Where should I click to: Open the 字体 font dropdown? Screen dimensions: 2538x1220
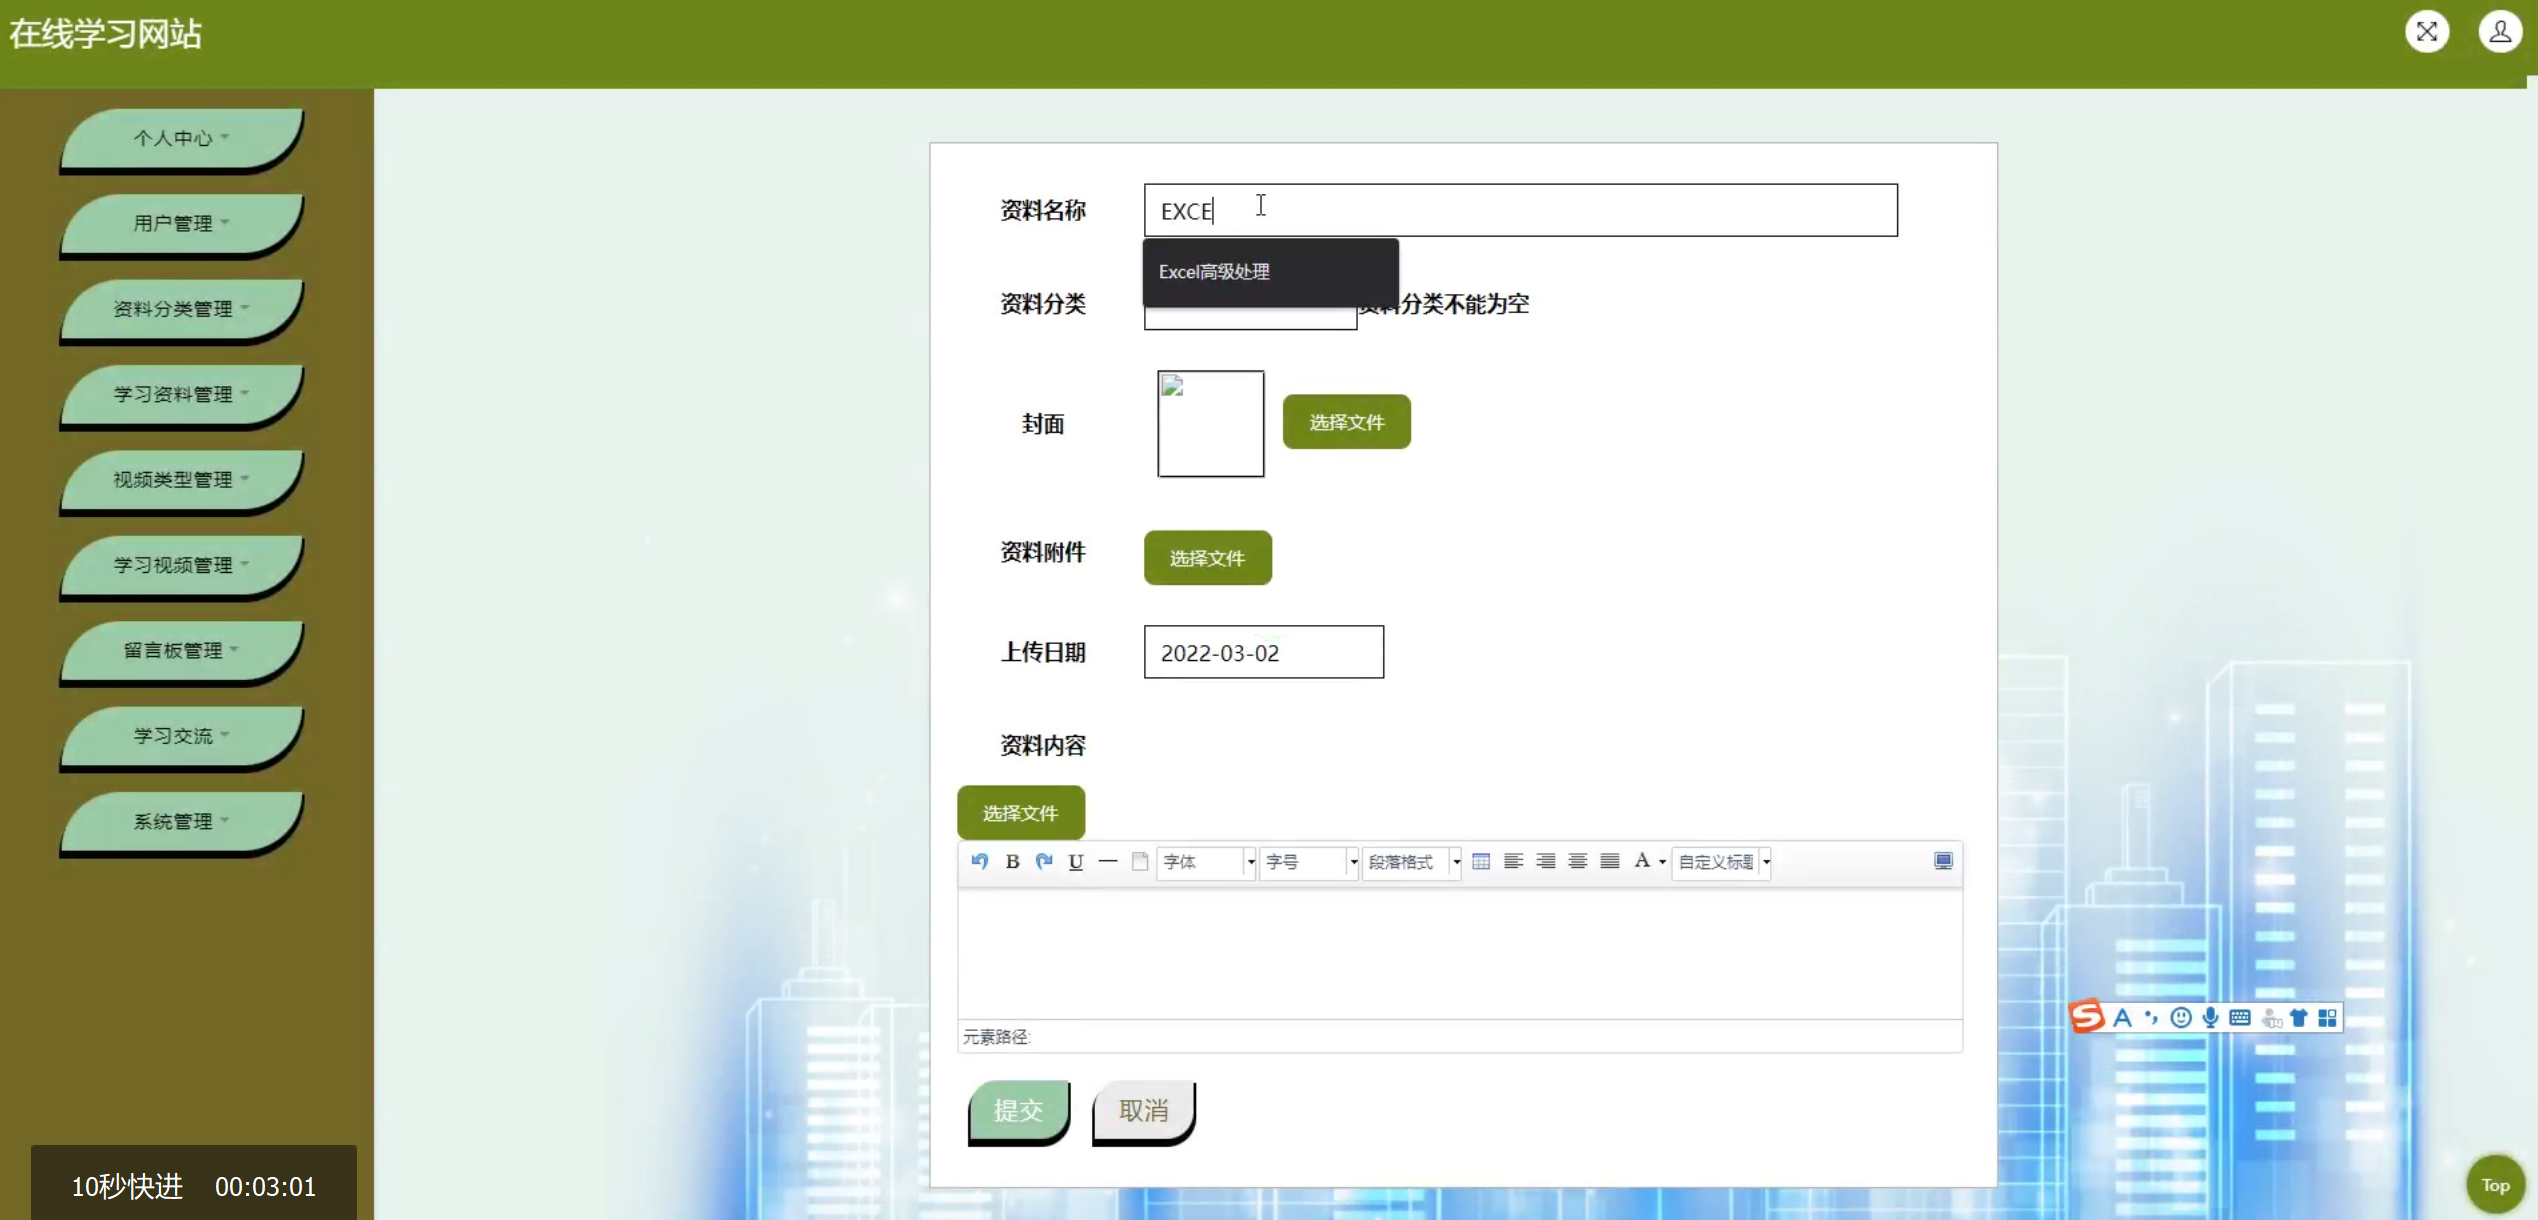(1206, 861)
